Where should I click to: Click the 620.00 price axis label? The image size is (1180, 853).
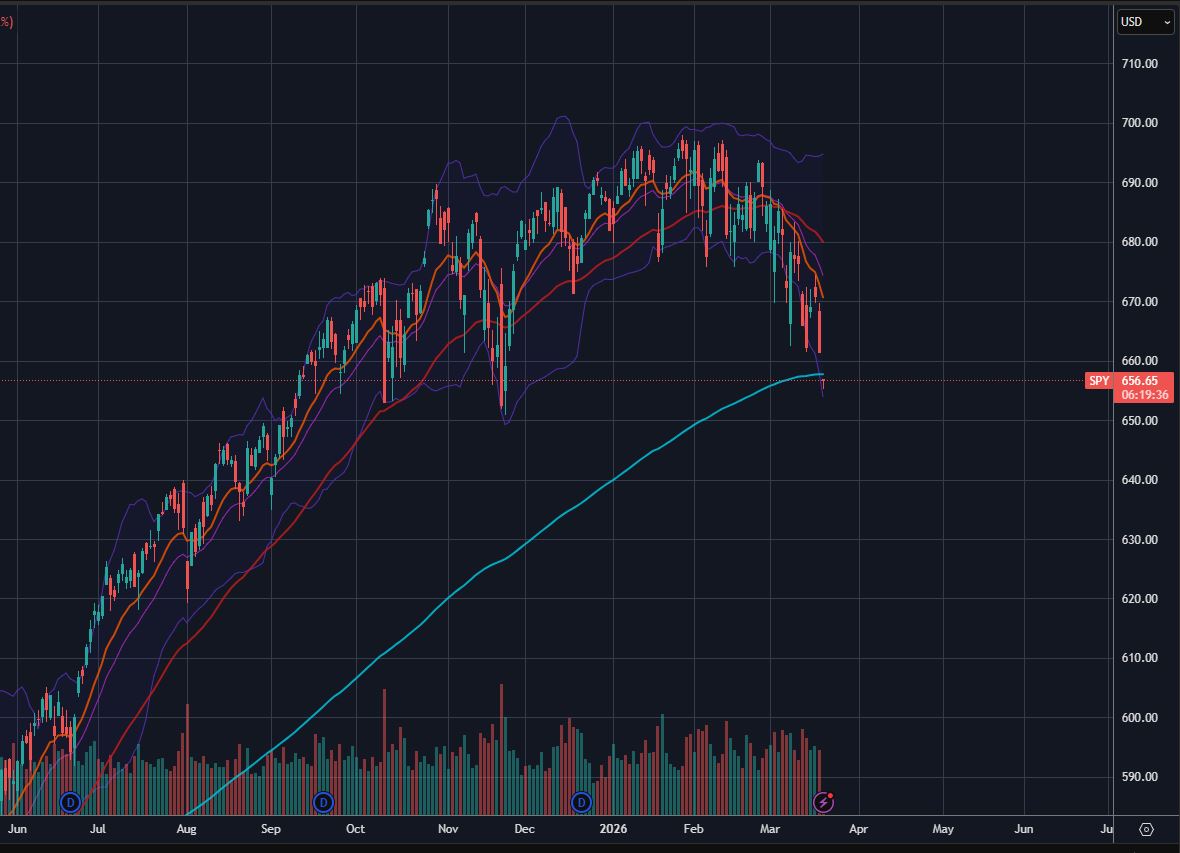(1139, 599)
